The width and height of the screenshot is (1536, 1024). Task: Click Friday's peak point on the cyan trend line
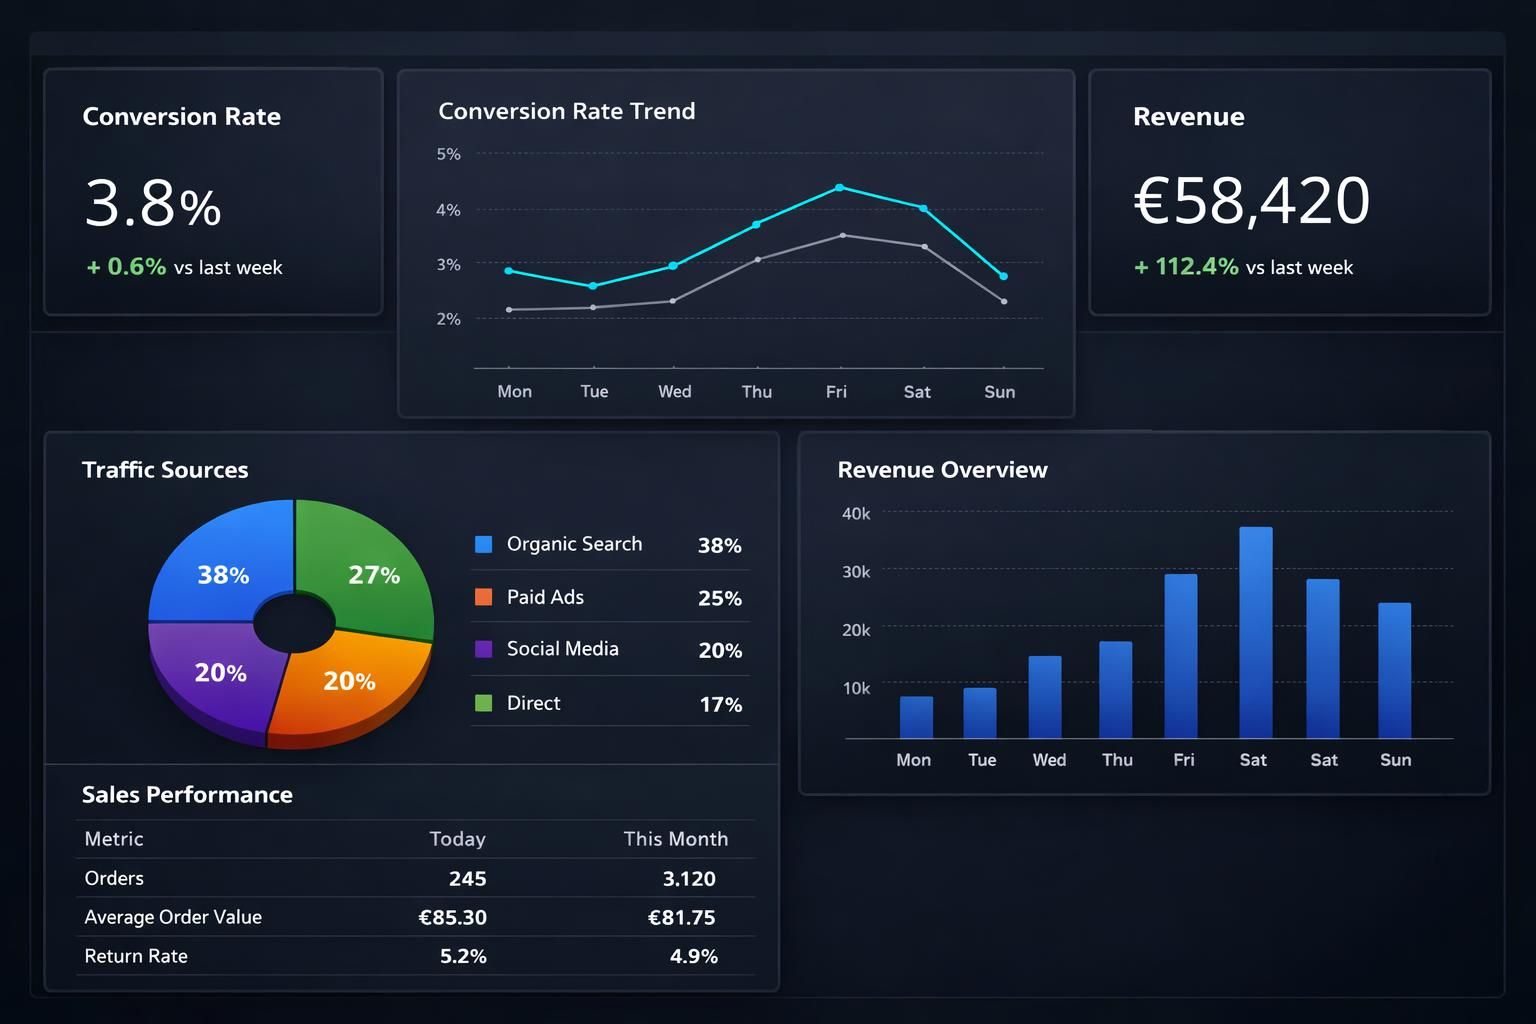838,187
